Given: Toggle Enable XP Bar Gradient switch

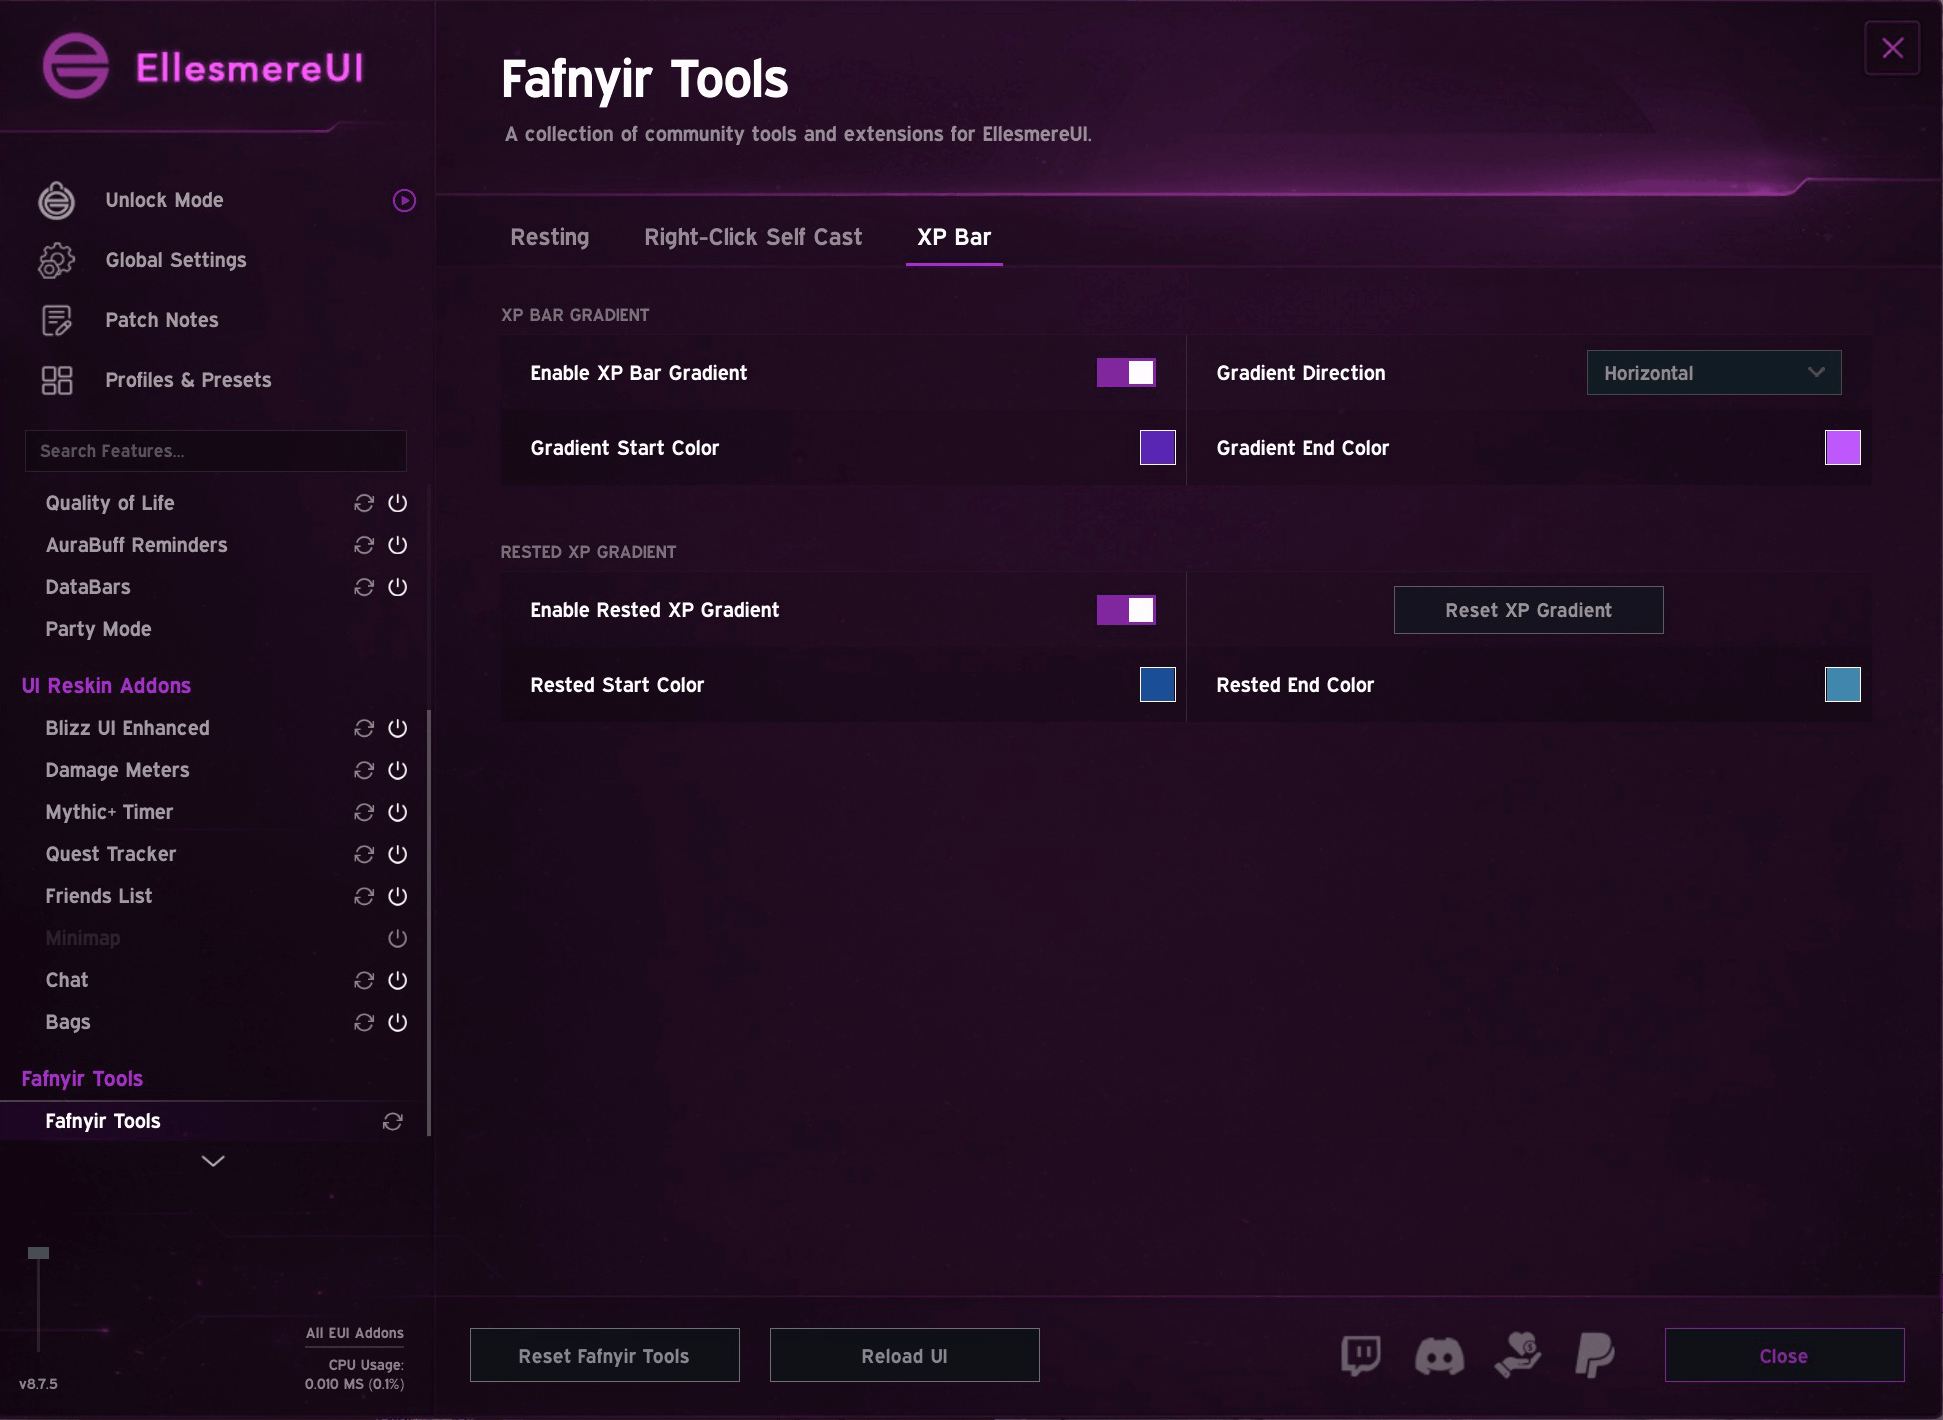Looking at the screenshot, I should (x=1126, y=373).
